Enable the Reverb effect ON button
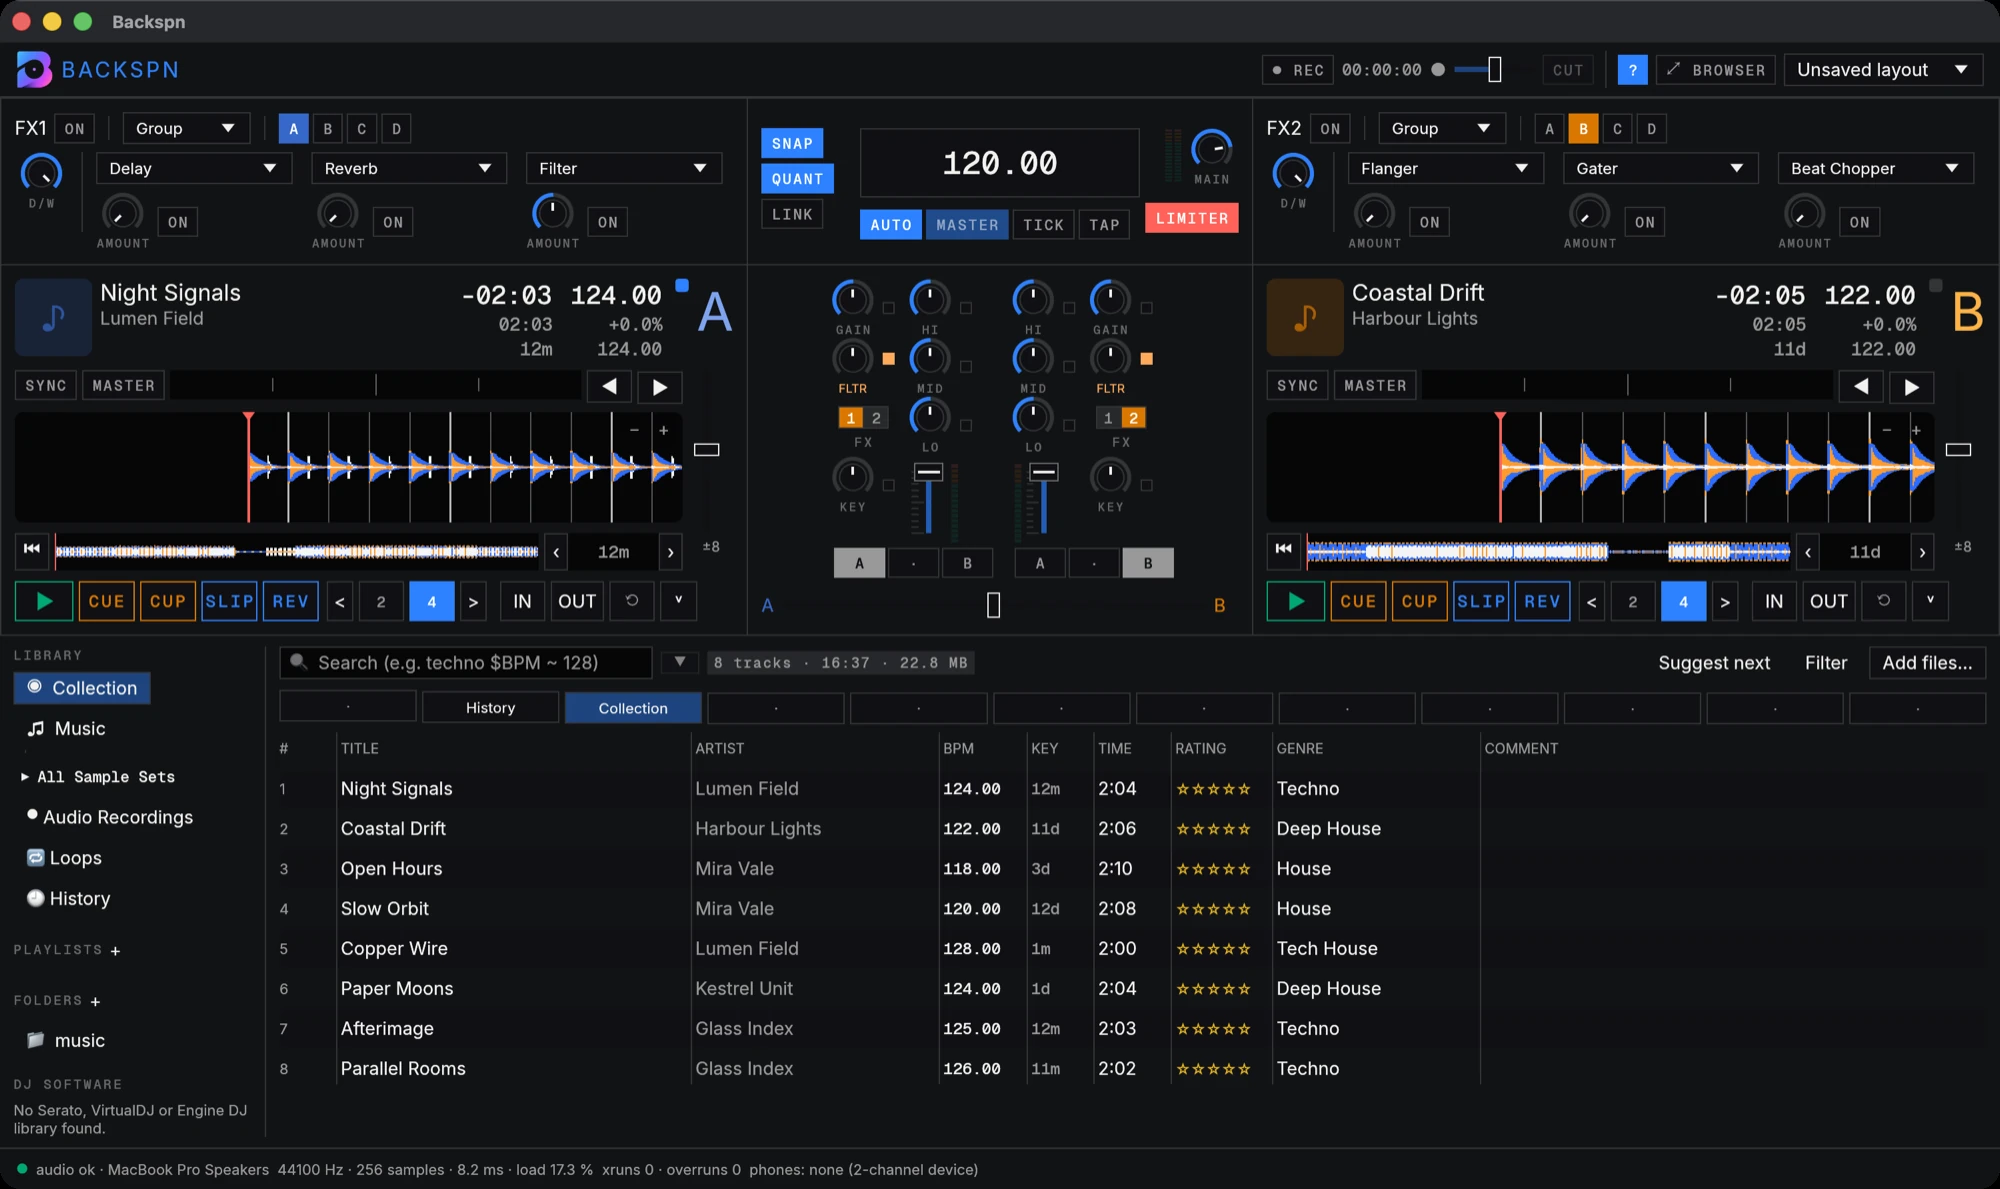 point(393,222)
